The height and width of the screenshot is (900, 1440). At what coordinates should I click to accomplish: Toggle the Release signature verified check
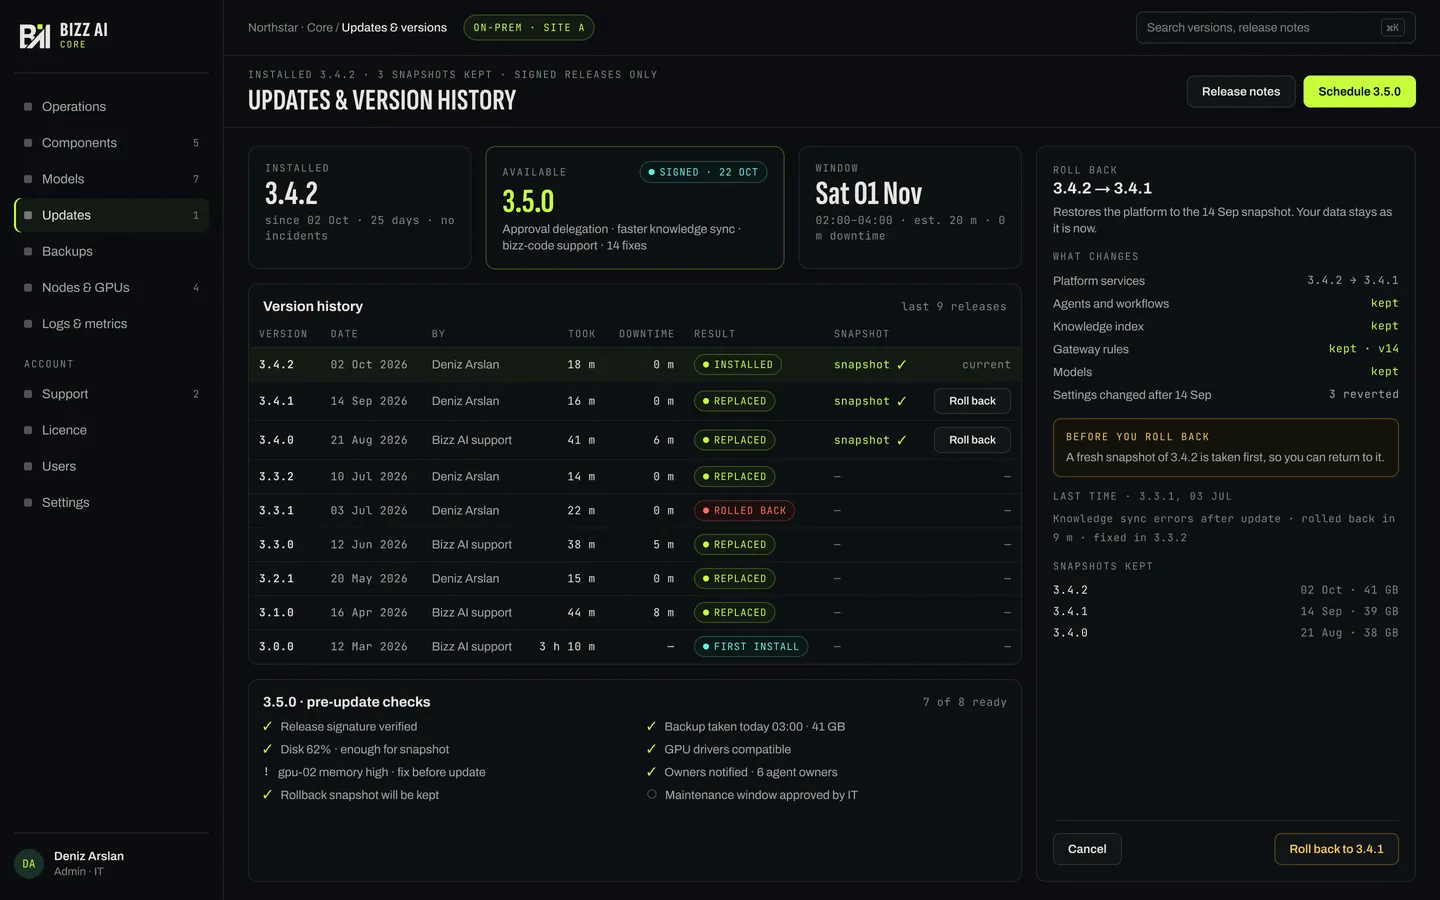(267, 727)
